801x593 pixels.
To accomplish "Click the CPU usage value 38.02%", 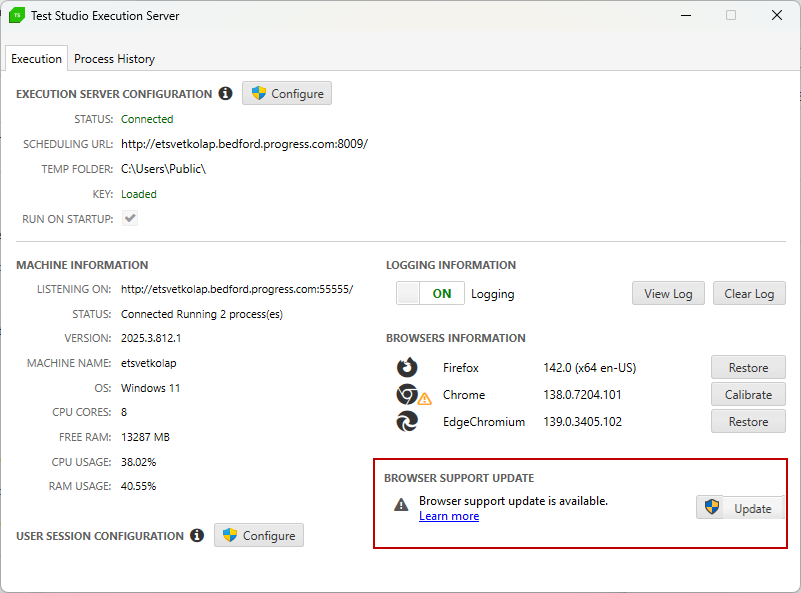I will pyautogui.click(x=138, y=462).
